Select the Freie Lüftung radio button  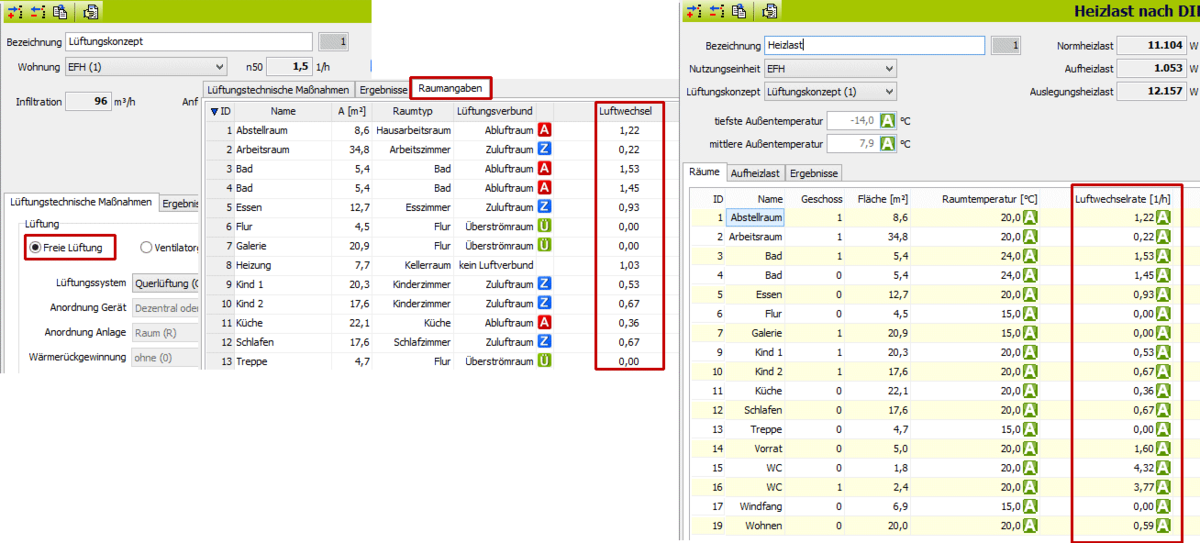coord(35,247)
